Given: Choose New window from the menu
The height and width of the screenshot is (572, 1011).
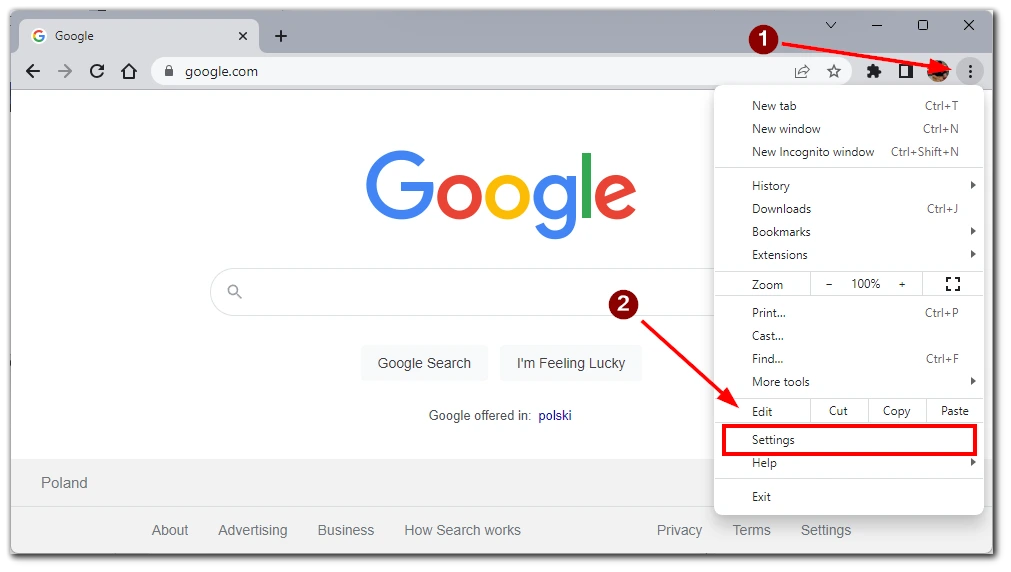Looking at the screenshot, I should click(849, 129).
